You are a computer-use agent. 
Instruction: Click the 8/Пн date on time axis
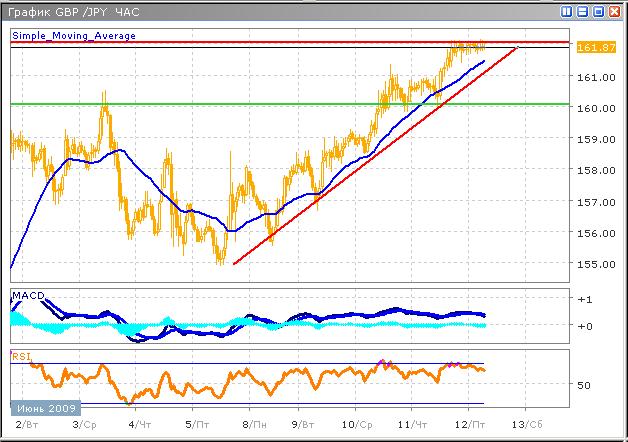coord(256,425)
